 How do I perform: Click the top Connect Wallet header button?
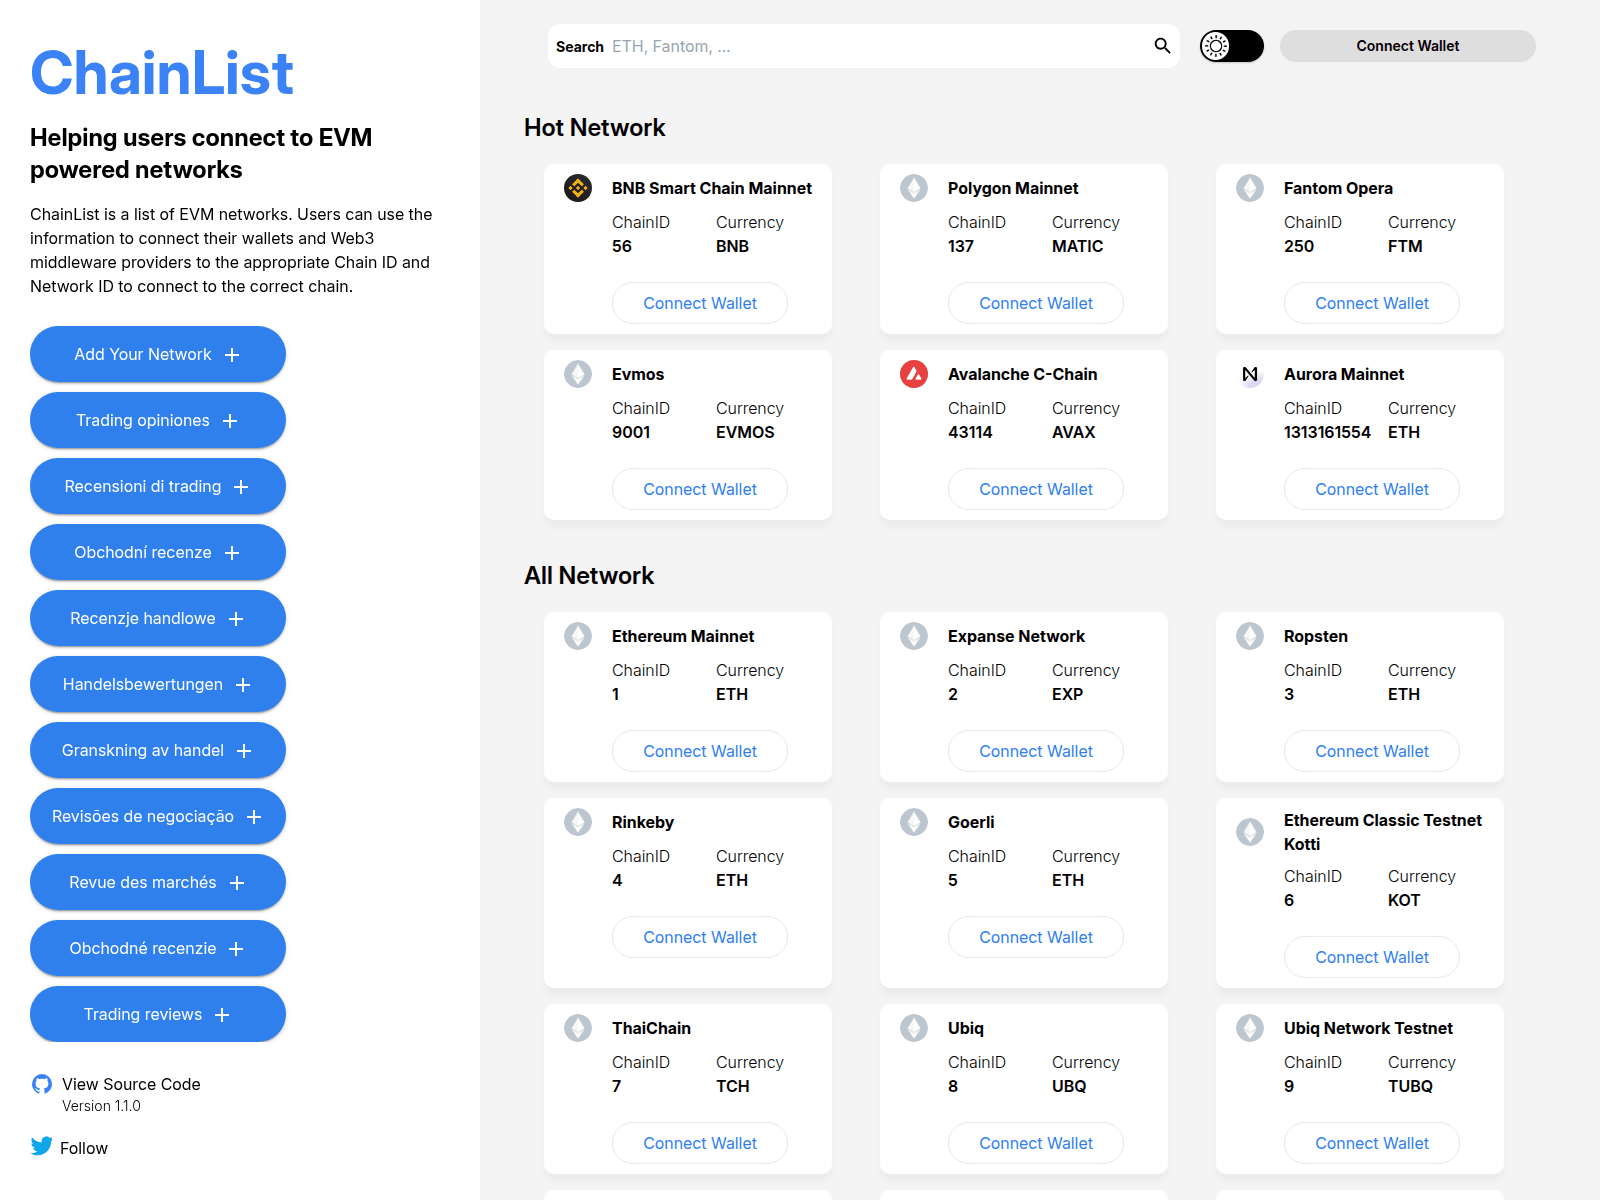click(x=1408, y=46)
